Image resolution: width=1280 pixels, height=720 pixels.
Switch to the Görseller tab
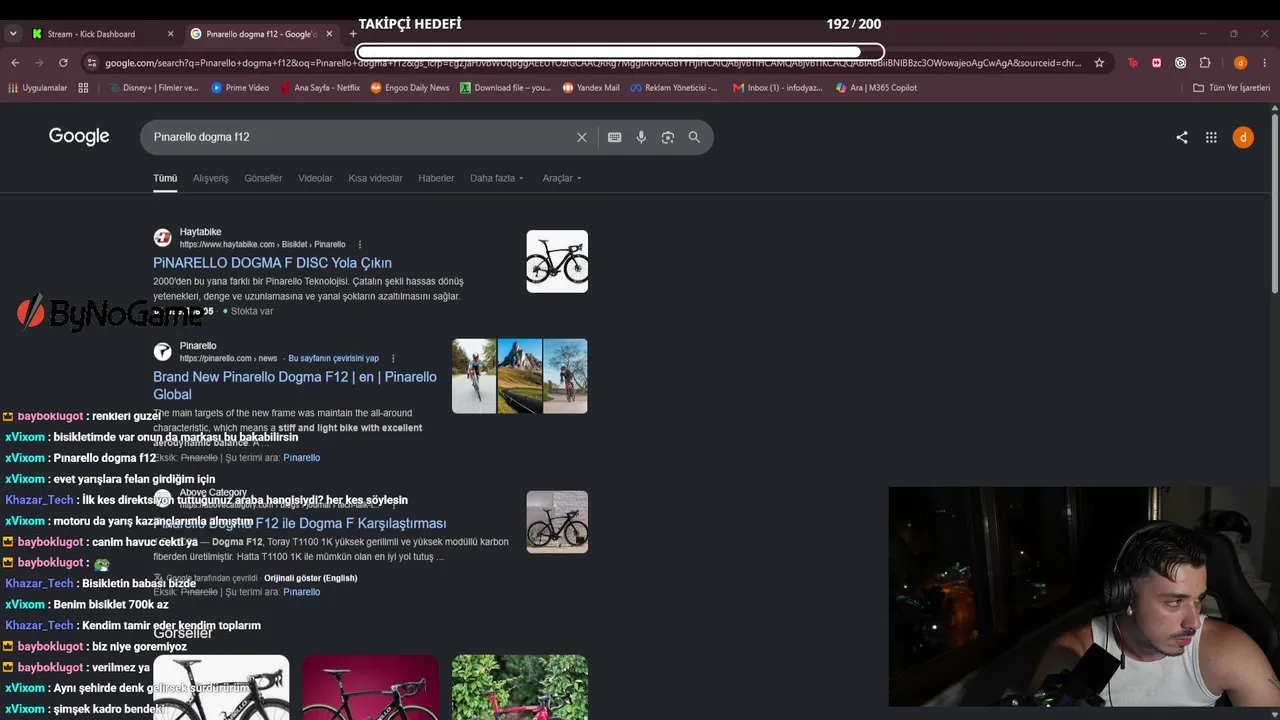(263, 178)
